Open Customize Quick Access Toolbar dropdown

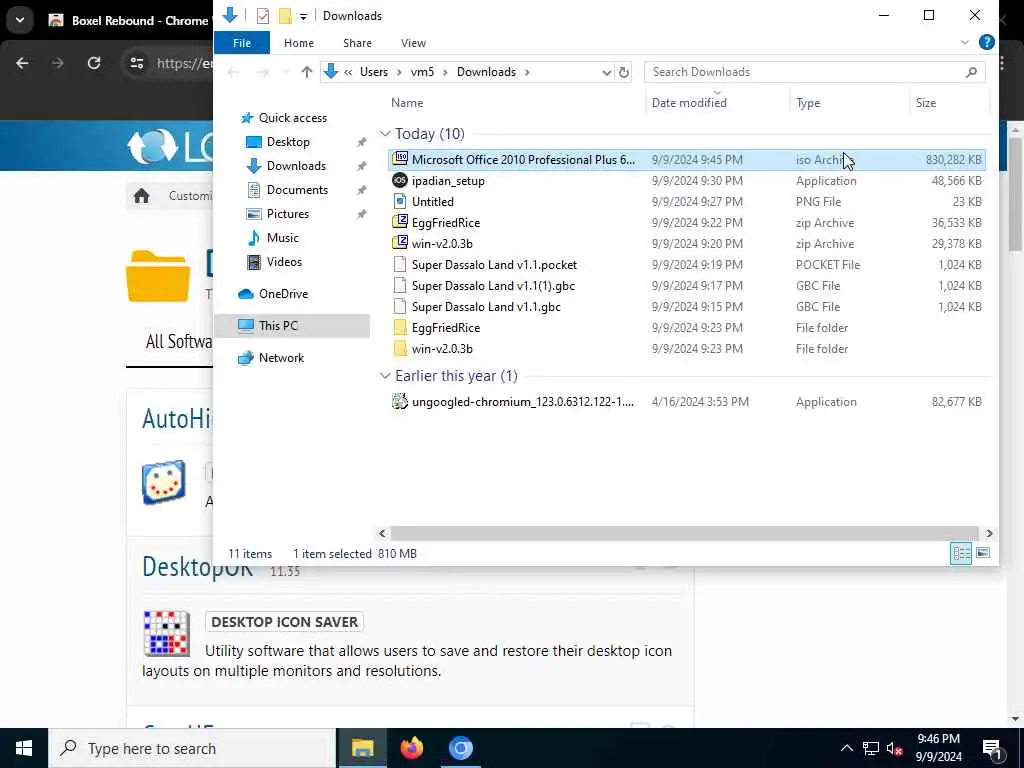[303, 16]
